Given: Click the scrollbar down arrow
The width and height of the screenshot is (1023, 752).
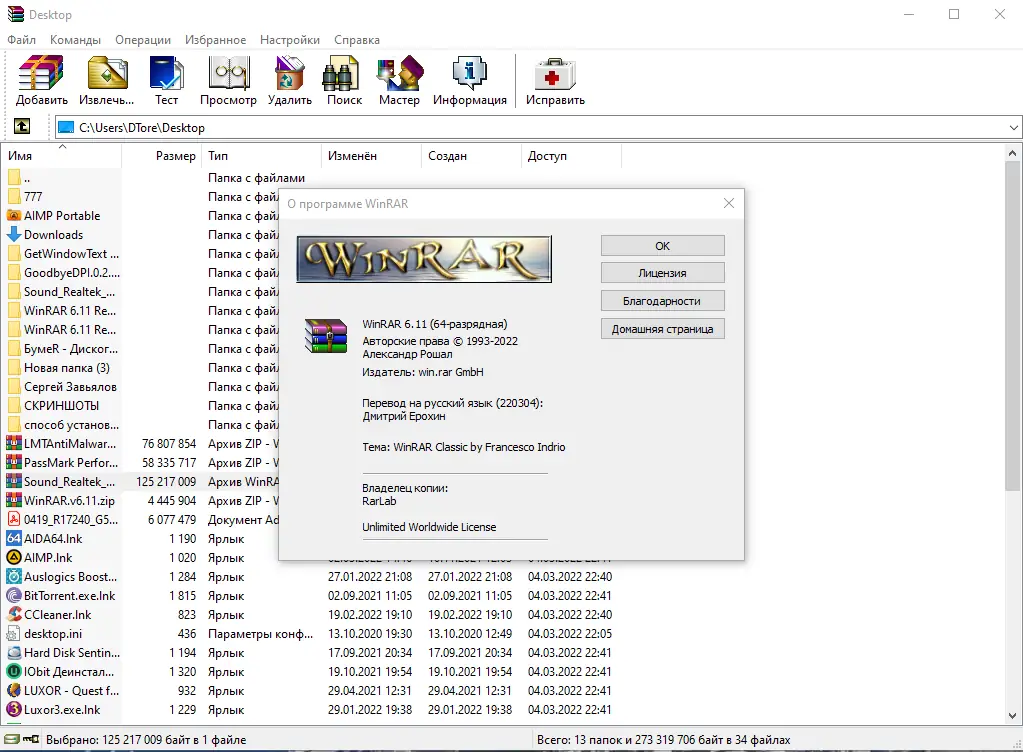Looking at the screenshot, I should (x=1012, y=715).
